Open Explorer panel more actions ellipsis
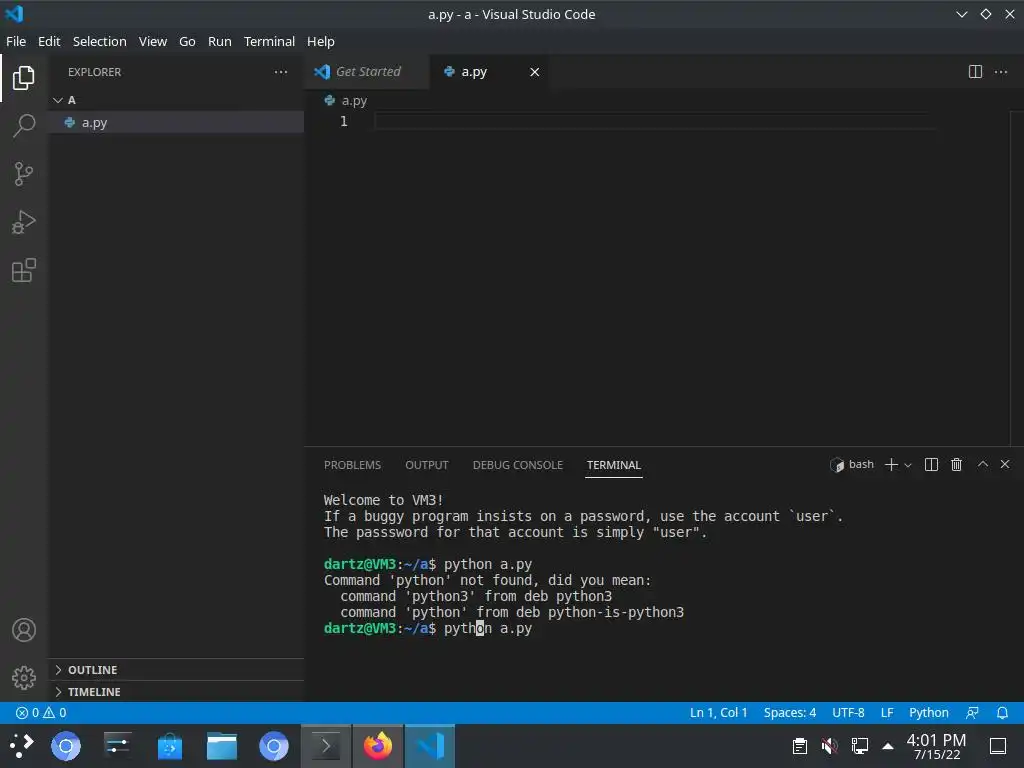Image resolution: width=1024 pixels, height=768 pixels. (281, 72)
